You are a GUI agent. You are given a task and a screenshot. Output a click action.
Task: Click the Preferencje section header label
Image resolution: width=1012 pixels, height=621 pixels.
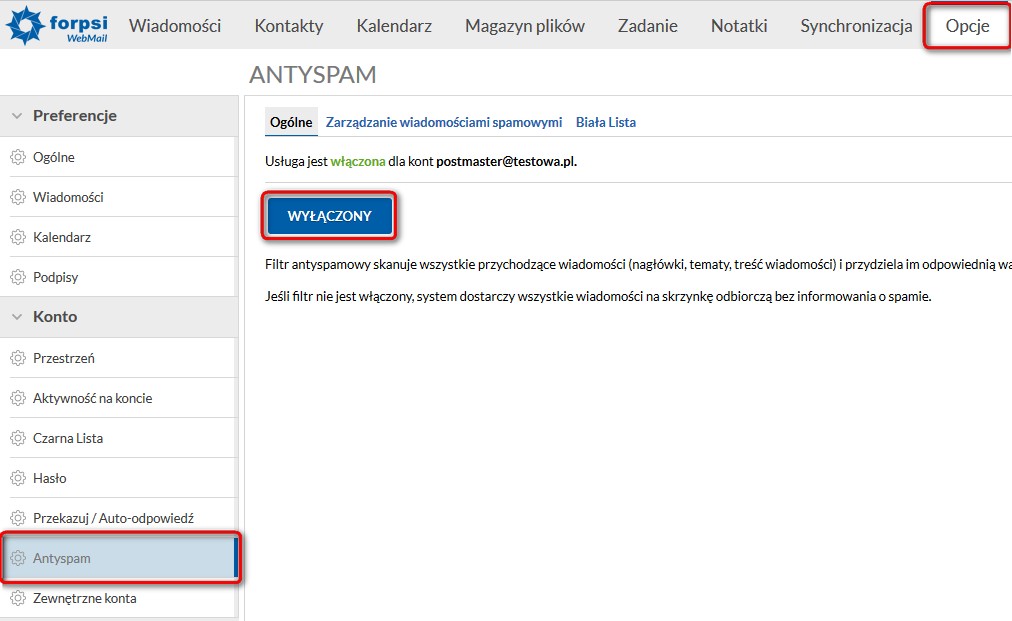click(75, 116)
